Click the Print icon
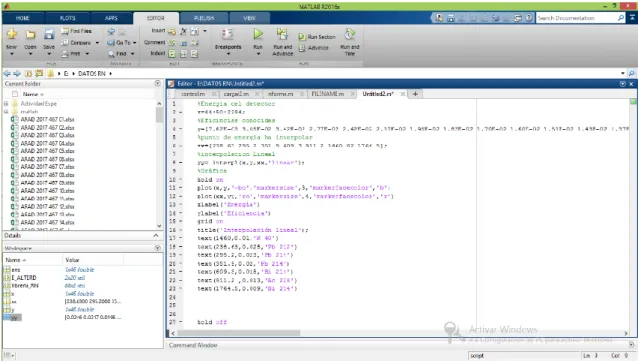638x361 pixels. [65, 54]
